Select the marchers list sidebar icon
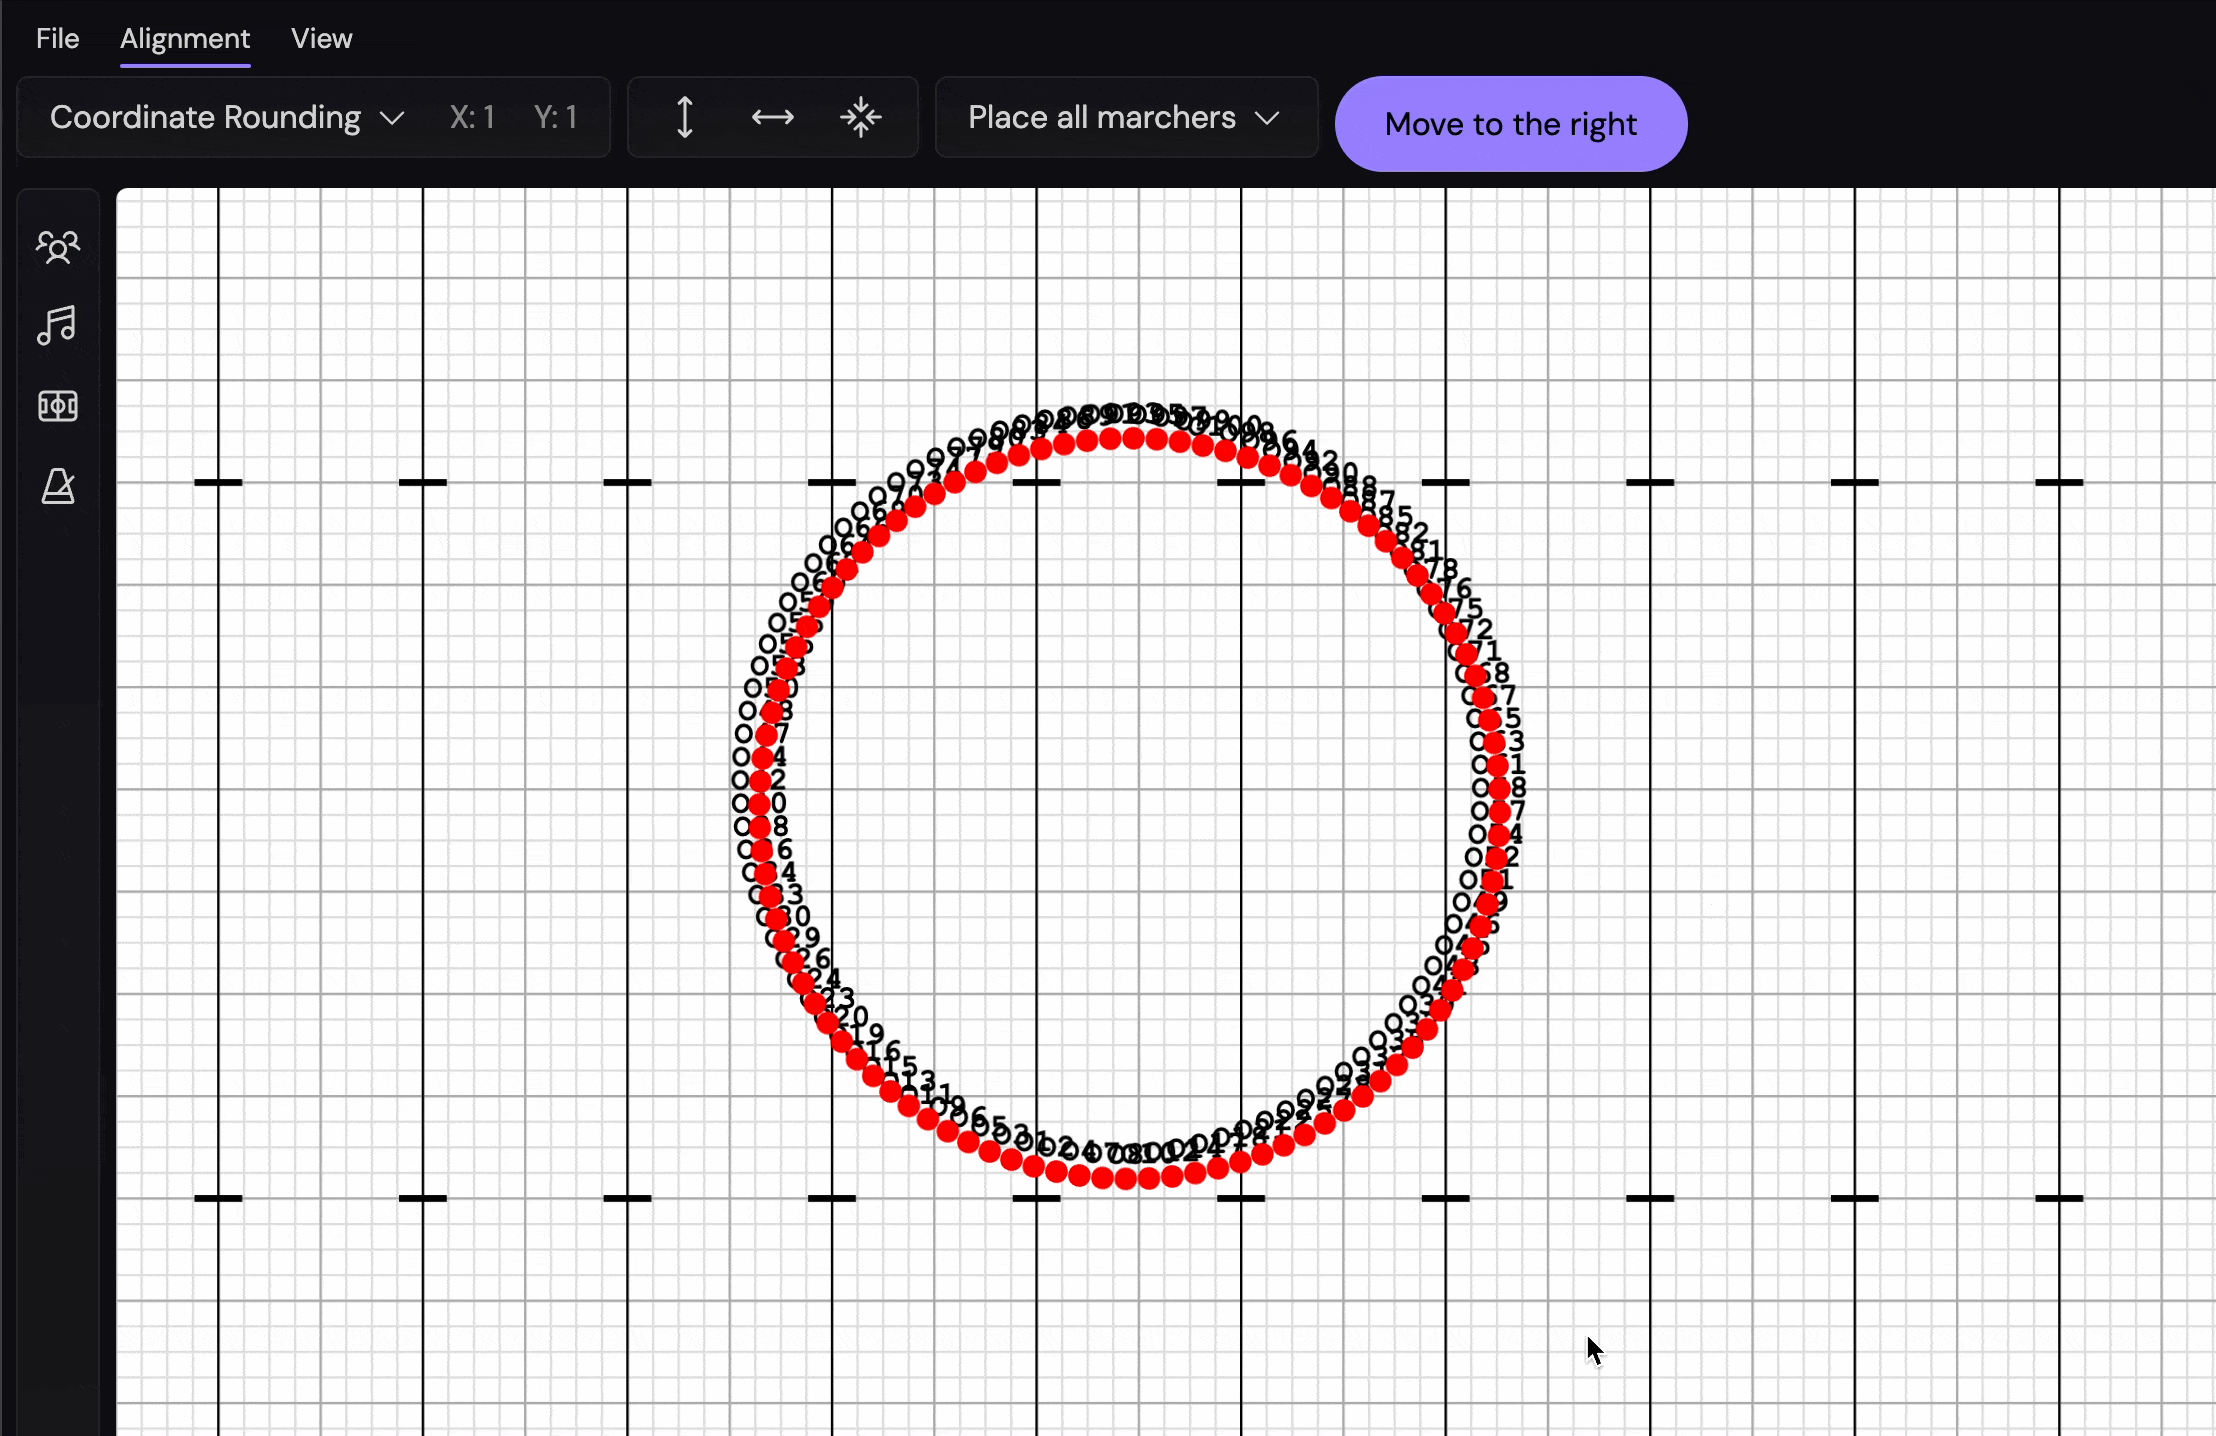The width and height of the screenshot is (2216, 1436). (x=57, y=246)
